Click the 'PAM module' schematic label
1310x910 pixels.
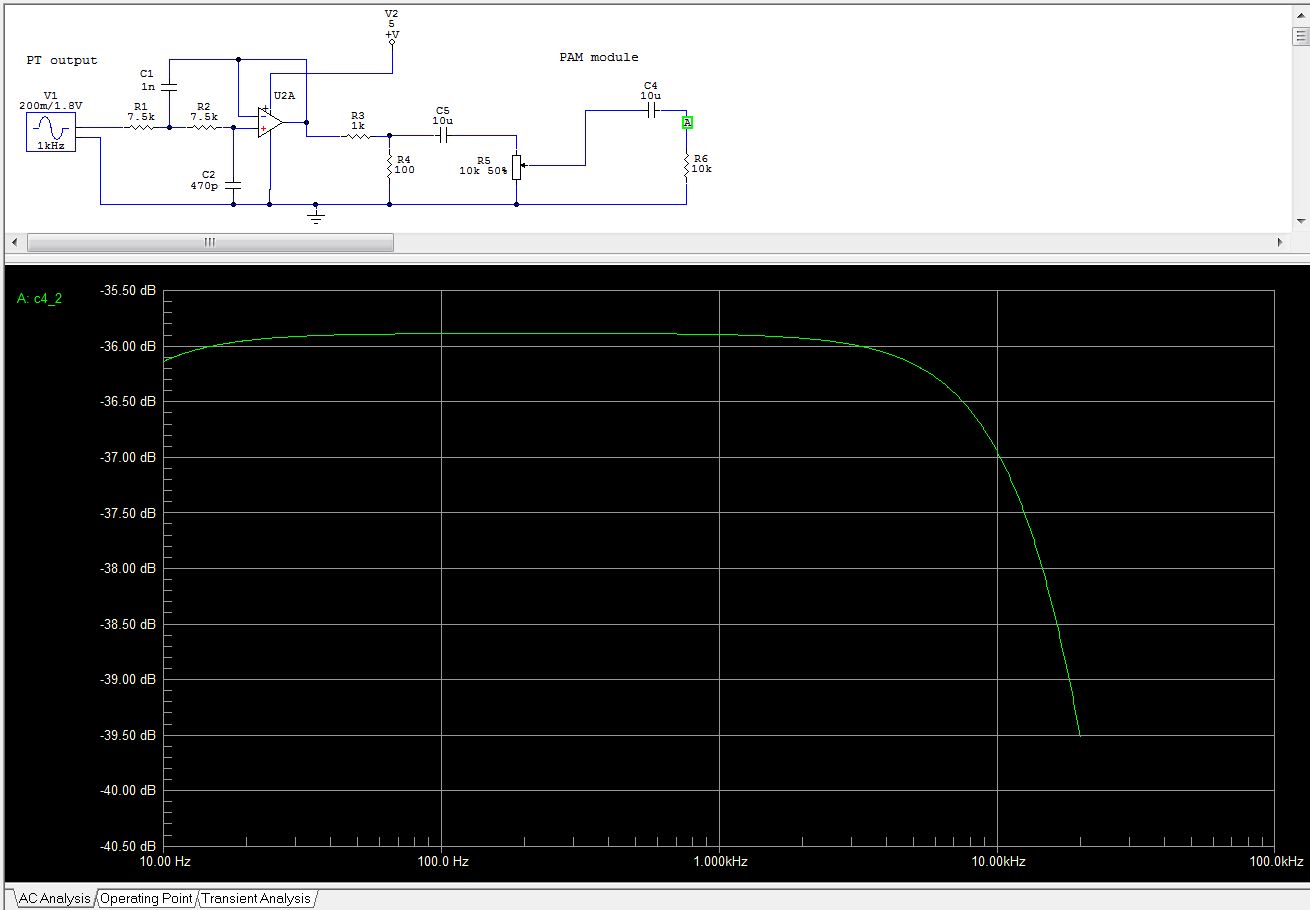[x=599, y=57]
